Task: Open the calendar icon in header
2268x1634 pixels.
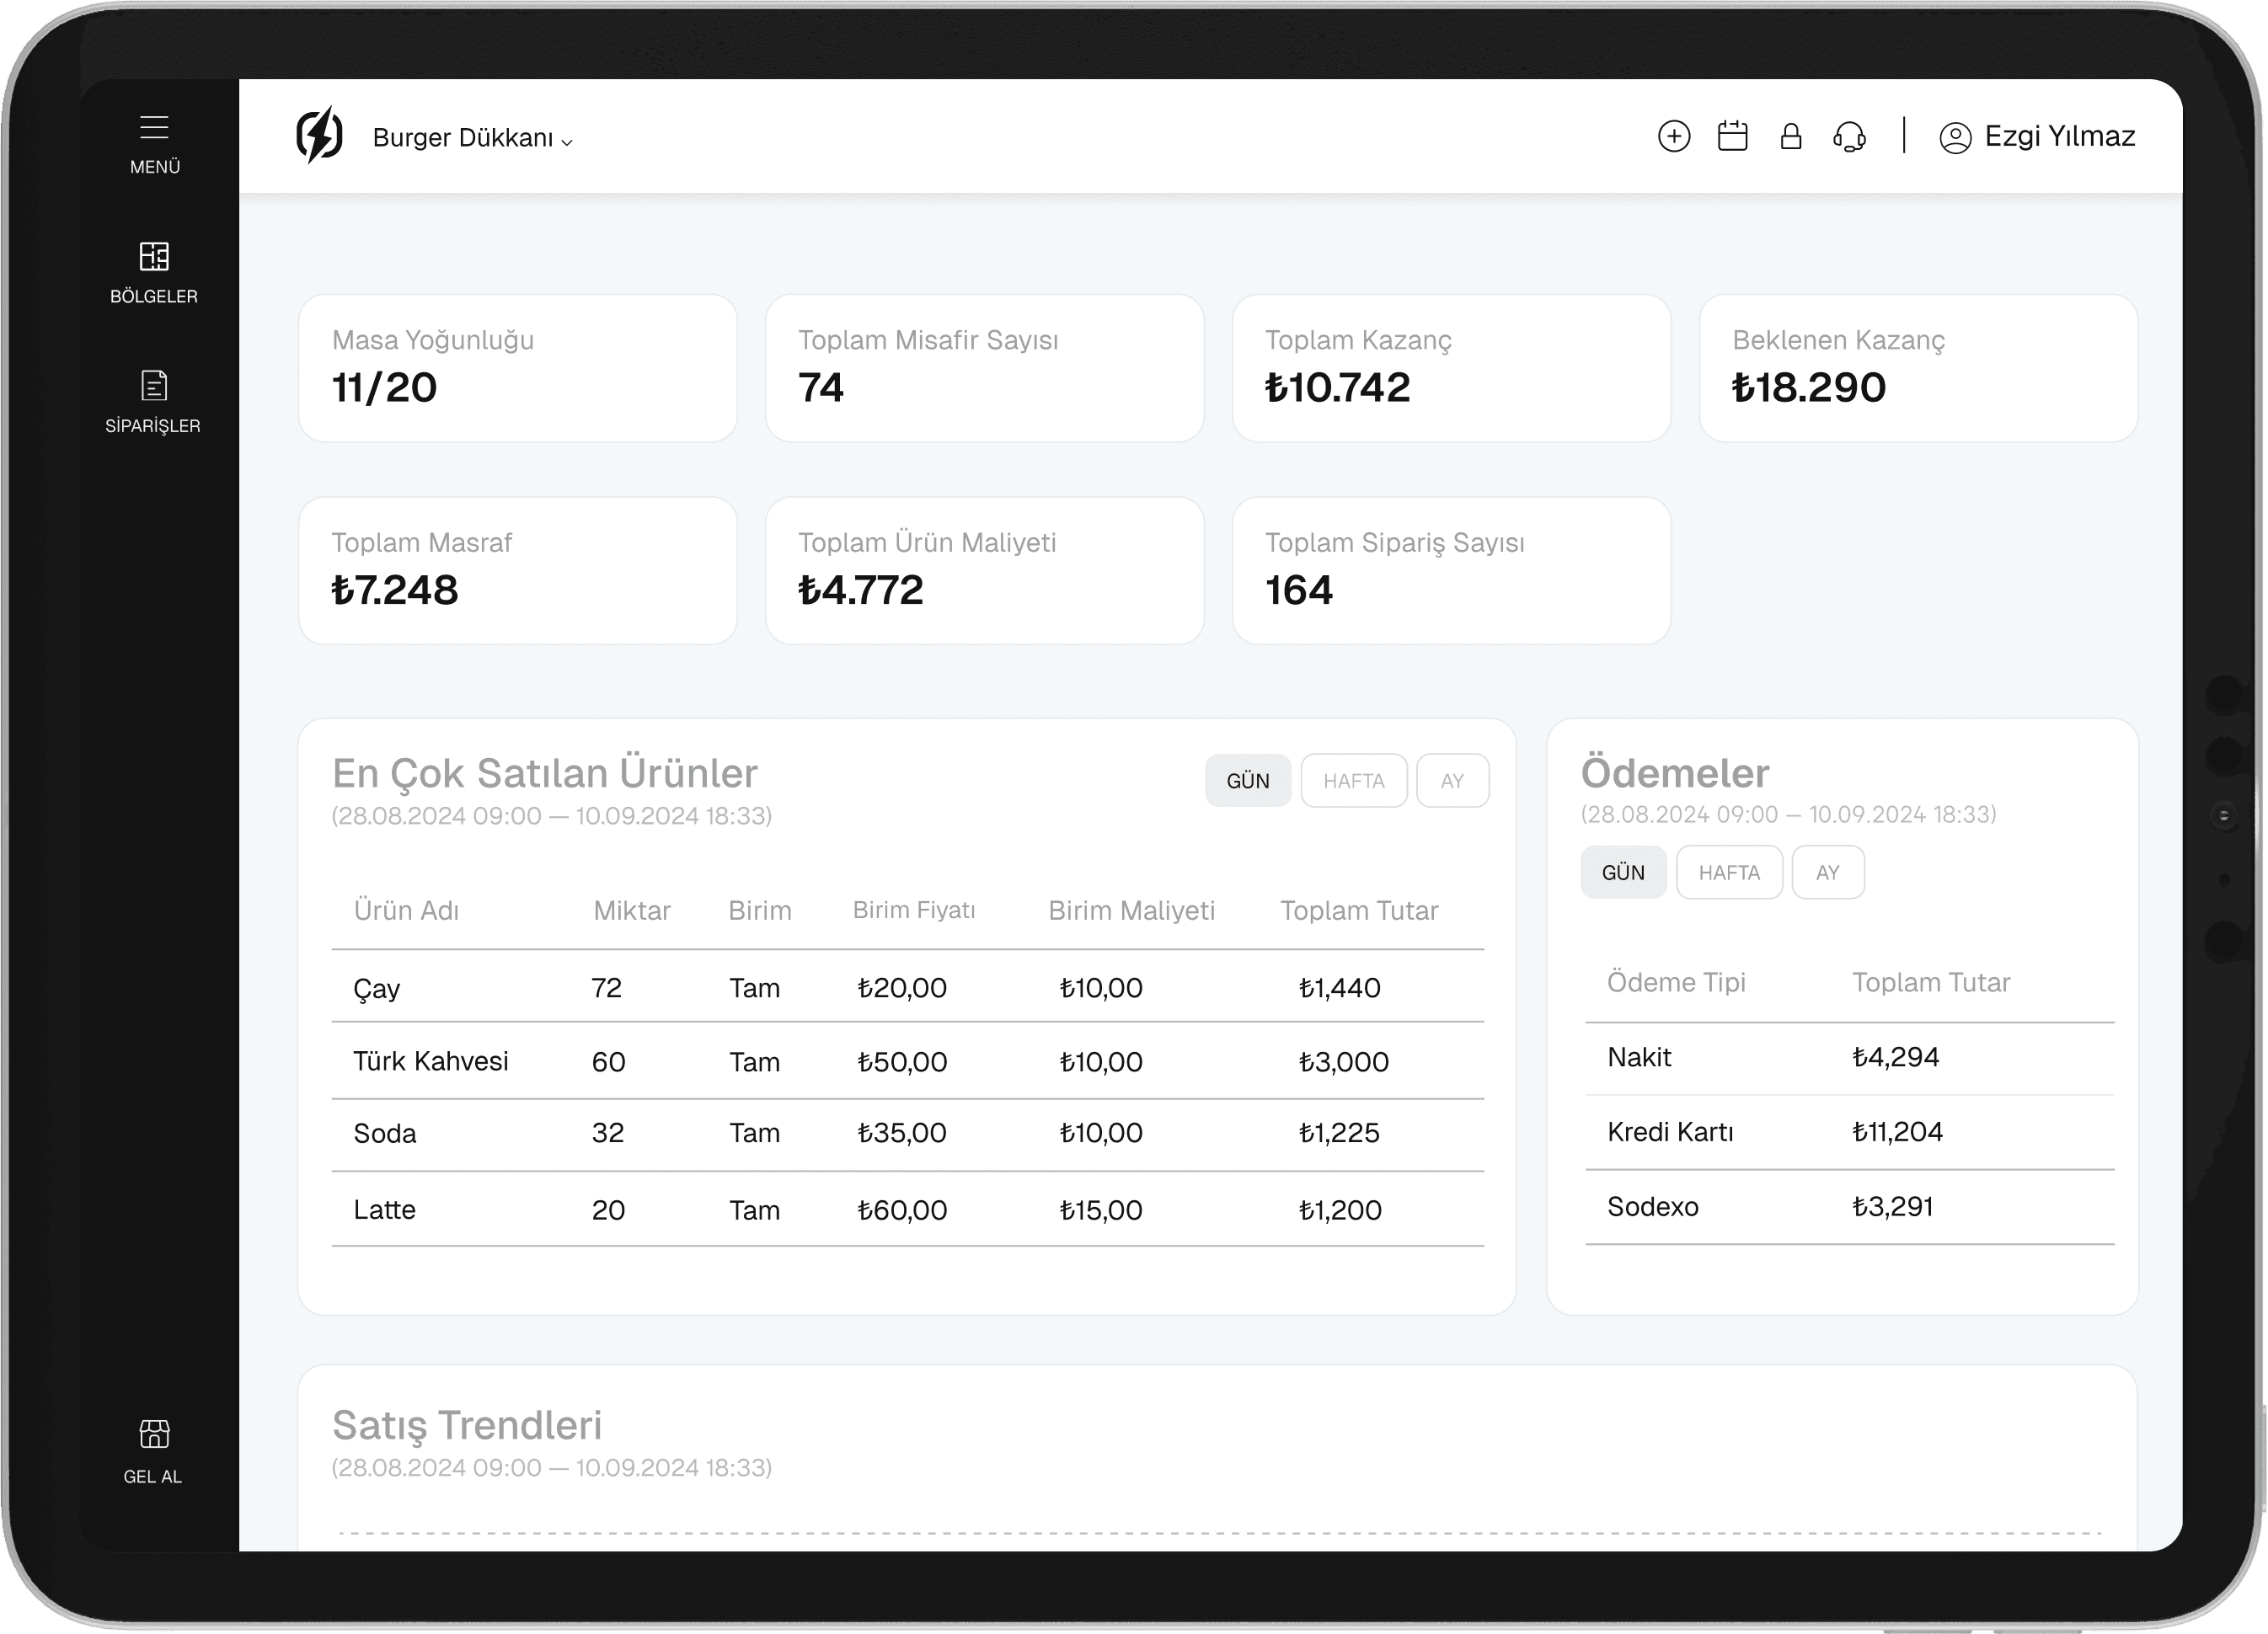Action: [x=1732, y=136]
